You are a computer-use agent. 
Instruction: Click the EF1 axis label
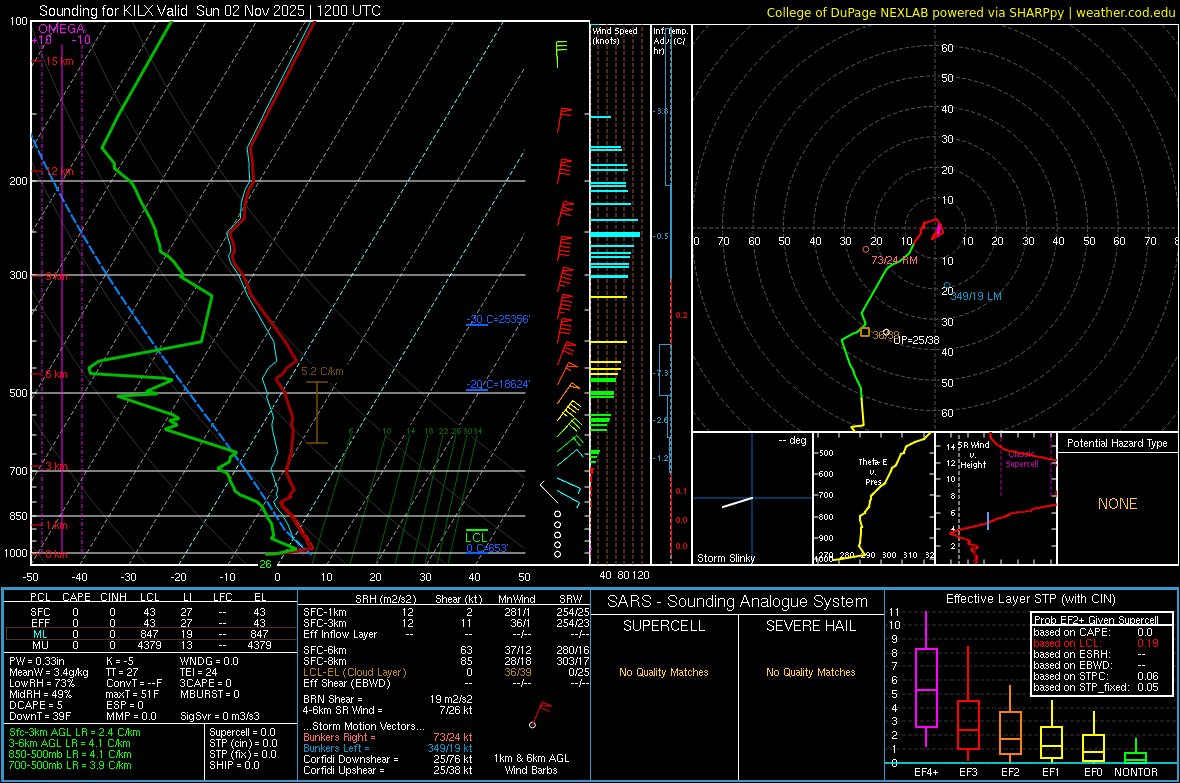pyautogui.click(x=1051, y=772)
